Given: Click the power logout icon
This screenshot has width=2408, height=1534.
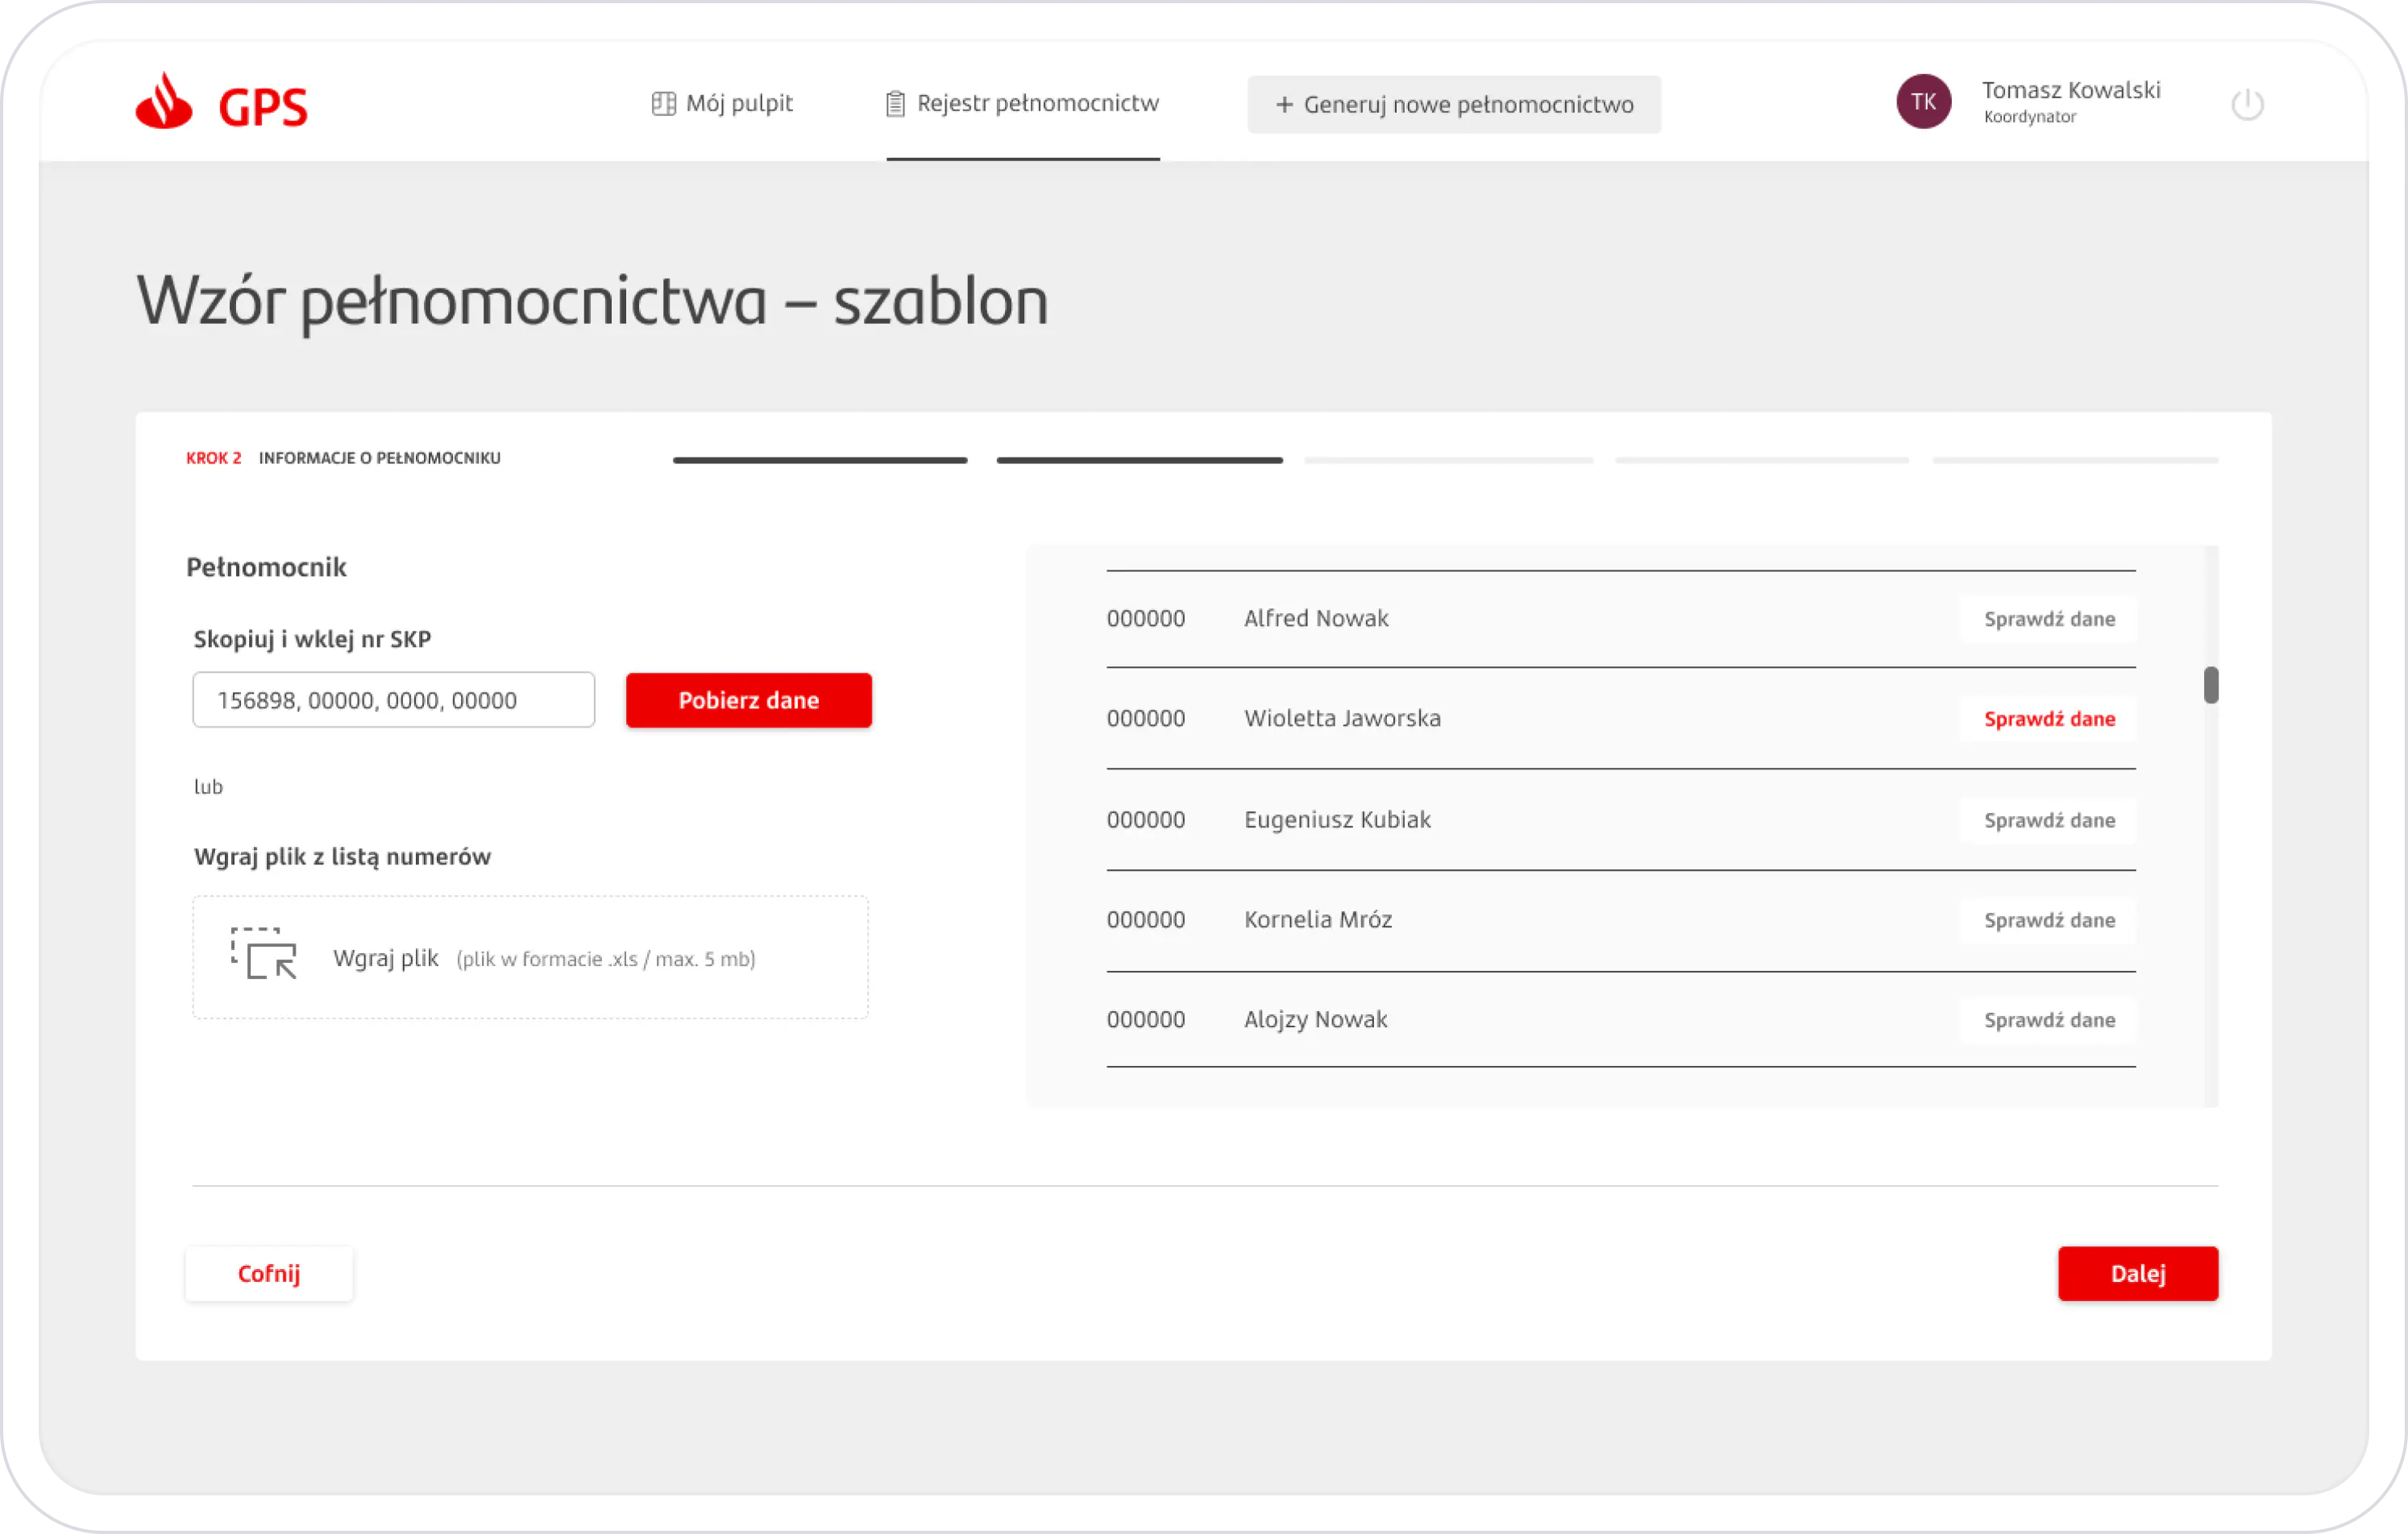Looking at the screenshot, I should click(2247, 104).
